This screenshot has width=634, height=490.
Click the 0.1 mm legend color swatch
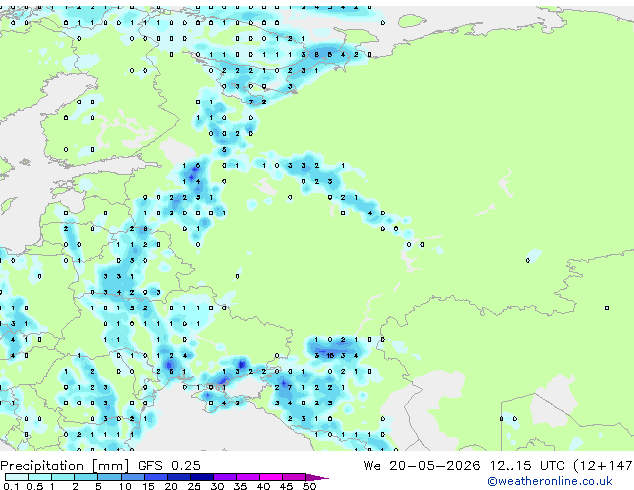click(17, 477)
